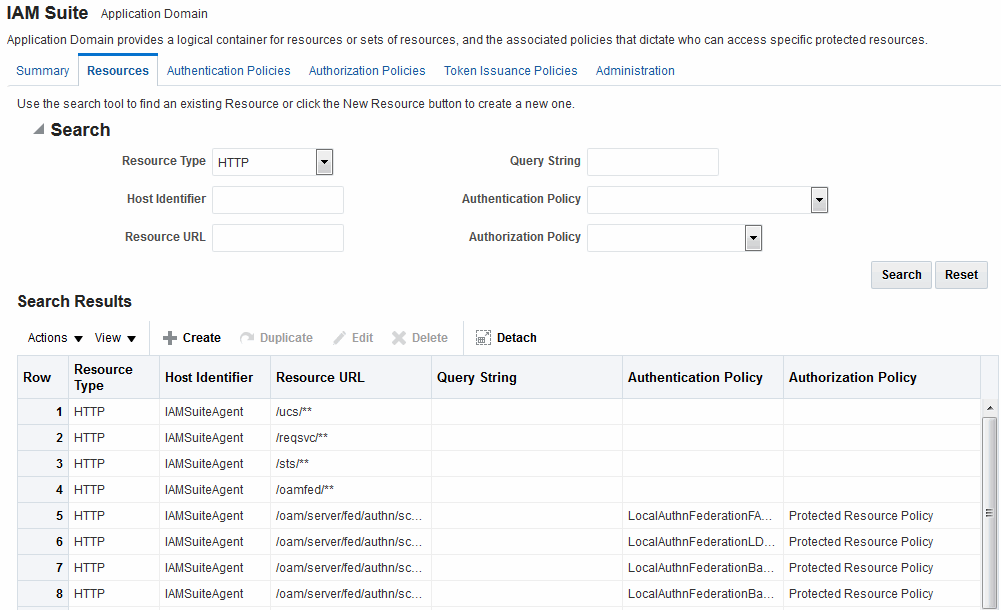Open the Actions menu

coord(55,338)
